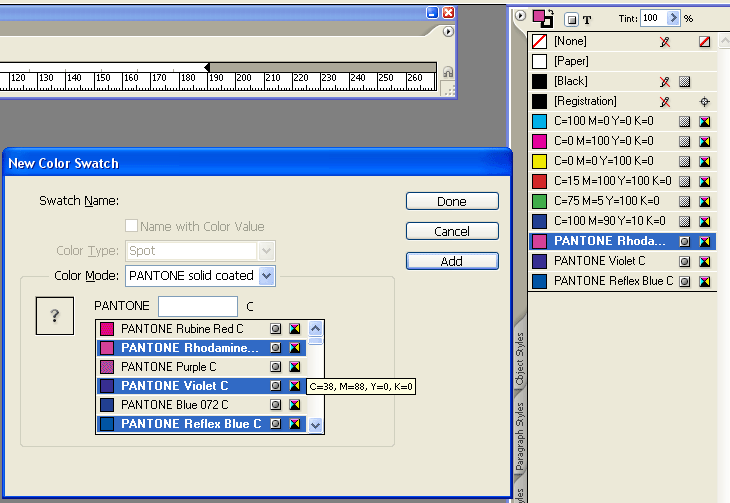
Task: Select the formatting affects container icon
Action: point(572,20)
